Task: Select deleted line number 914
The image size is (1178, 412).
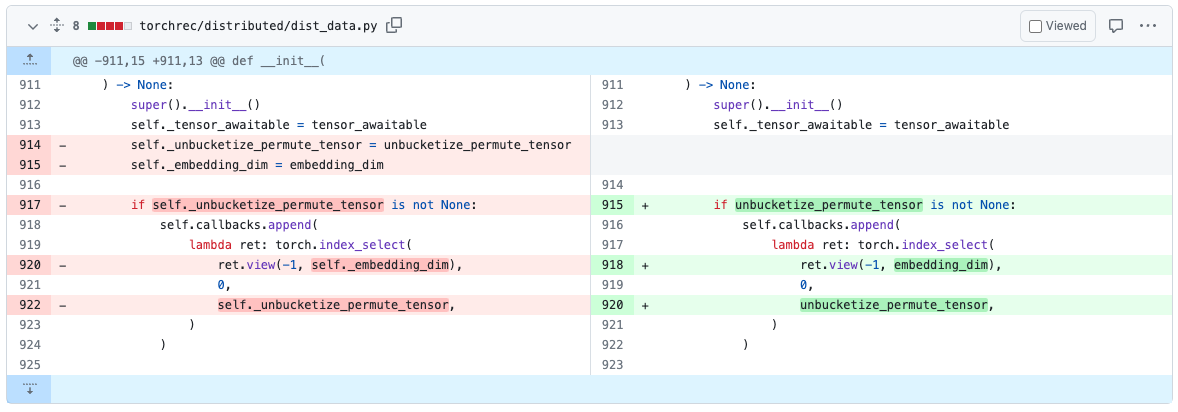Action: 29,145
